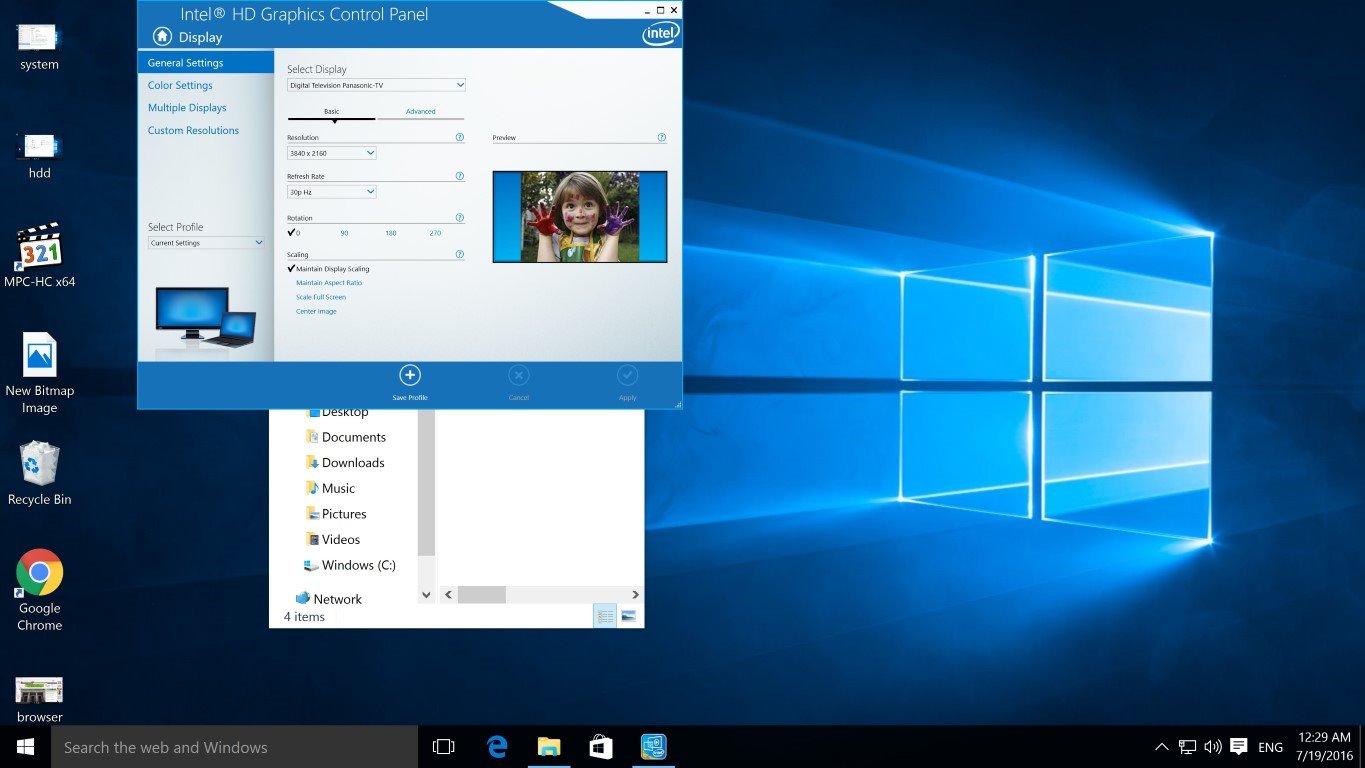This screenshot has width=1365, height=768.
Task: Open network status in system tray
Action: 1187,747
